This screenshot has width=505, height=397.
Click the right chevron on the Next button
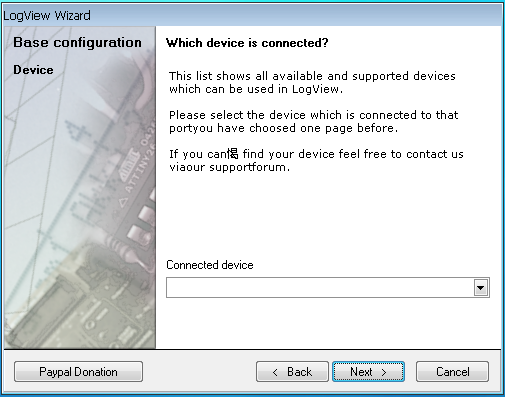384,372
